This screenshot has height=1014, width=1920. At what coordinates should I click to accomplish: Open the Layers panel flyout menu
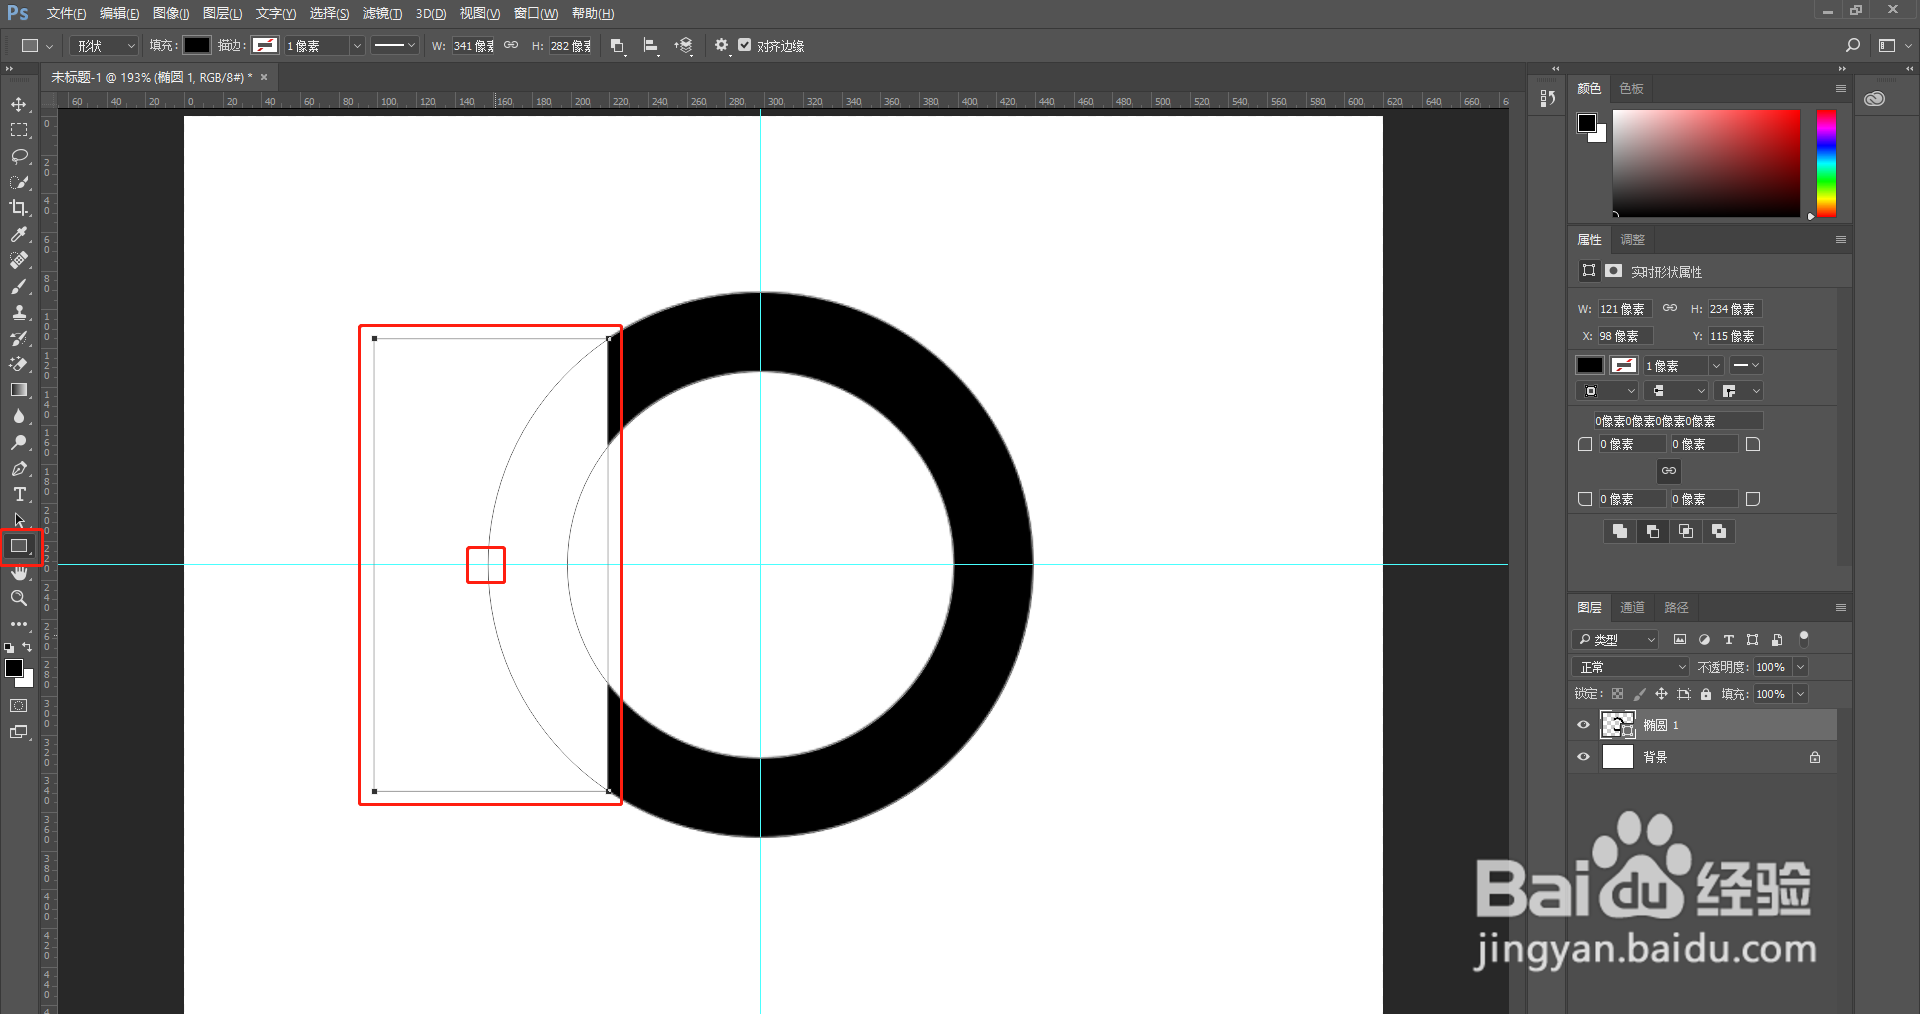coord(1840,608)
